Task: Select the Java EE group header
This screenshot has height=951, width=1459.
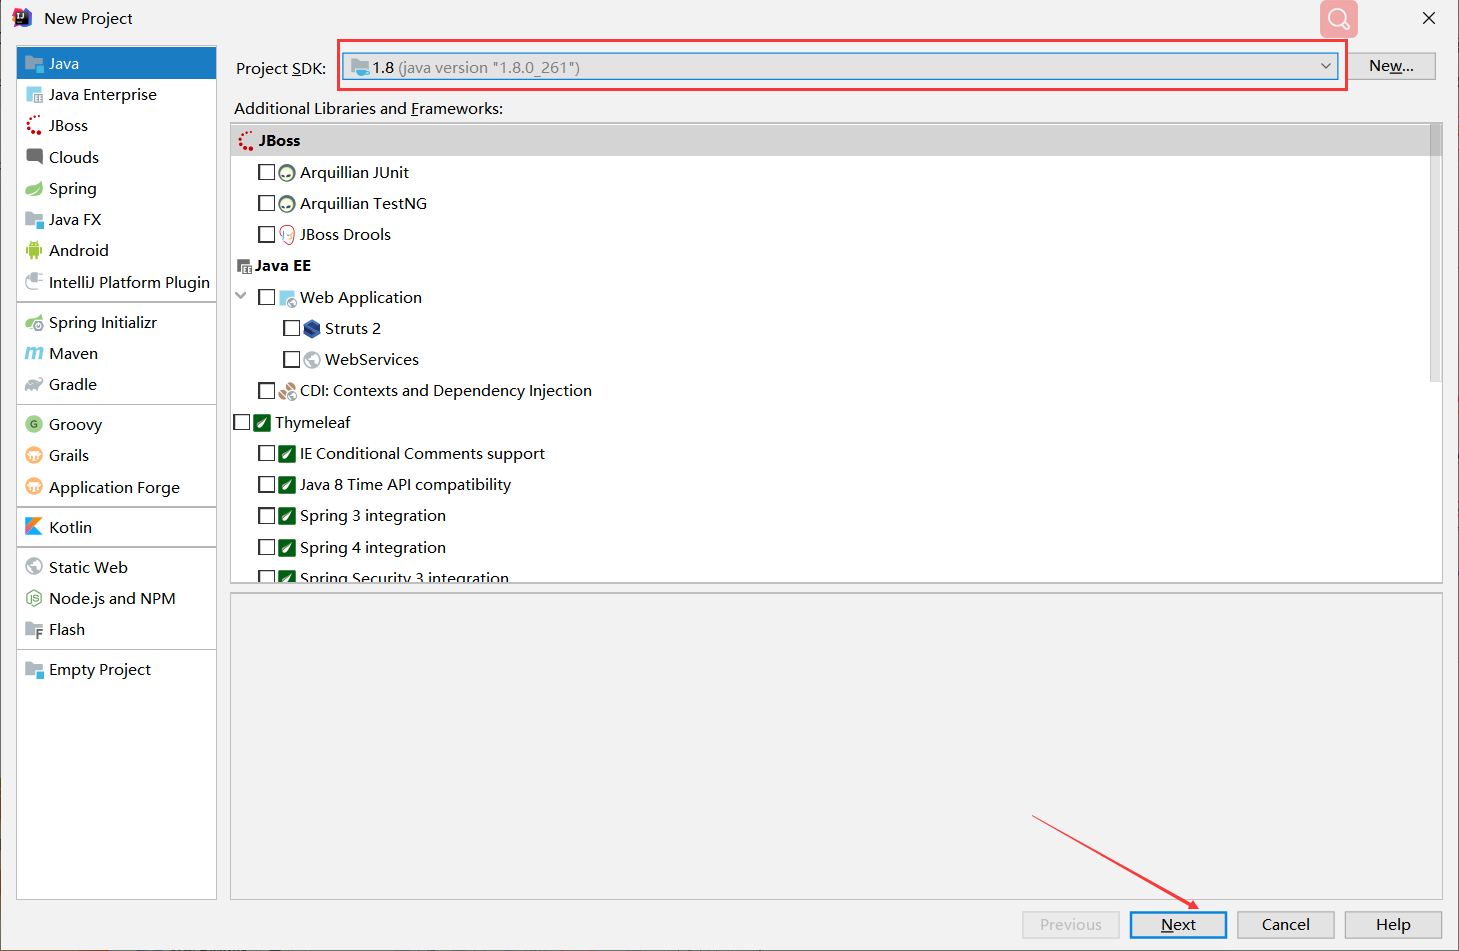Action: [830, 266]
